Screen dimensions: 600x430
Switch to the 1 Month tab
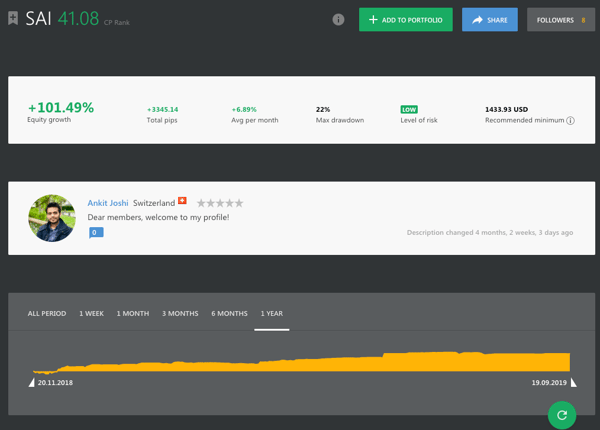(132, 314)
